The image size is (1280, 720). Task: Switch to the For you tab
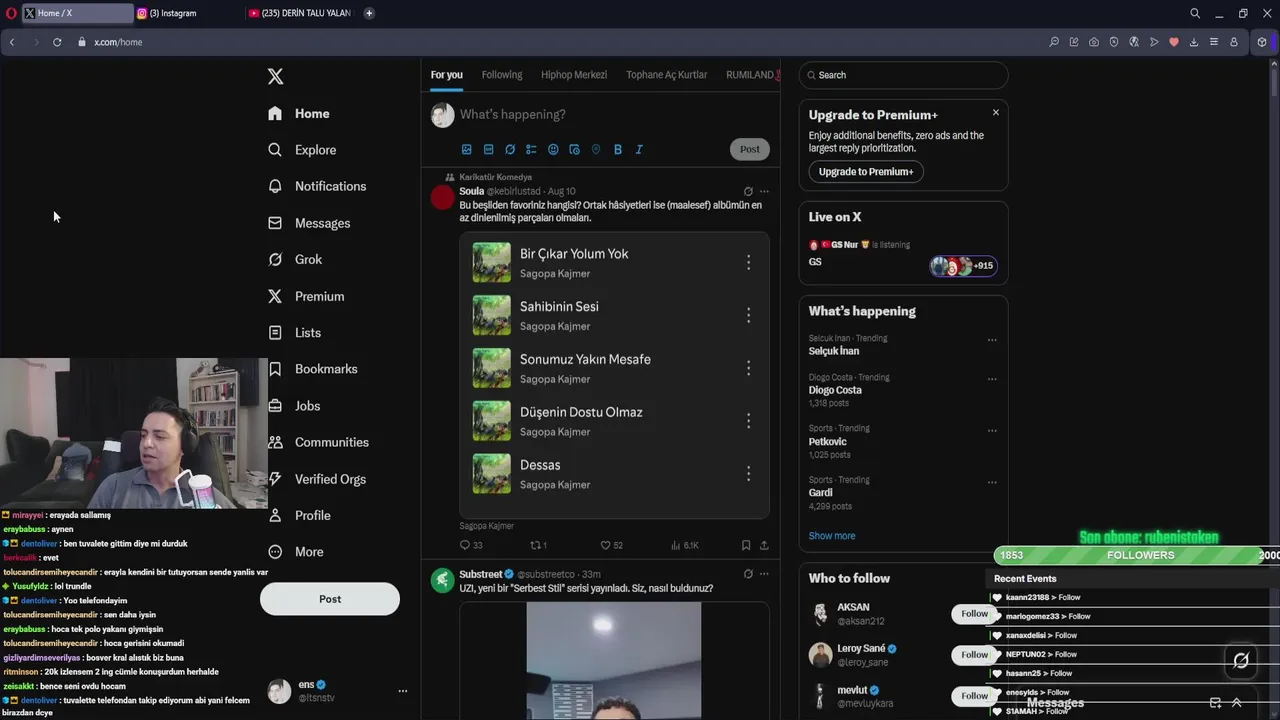(447, 75)
